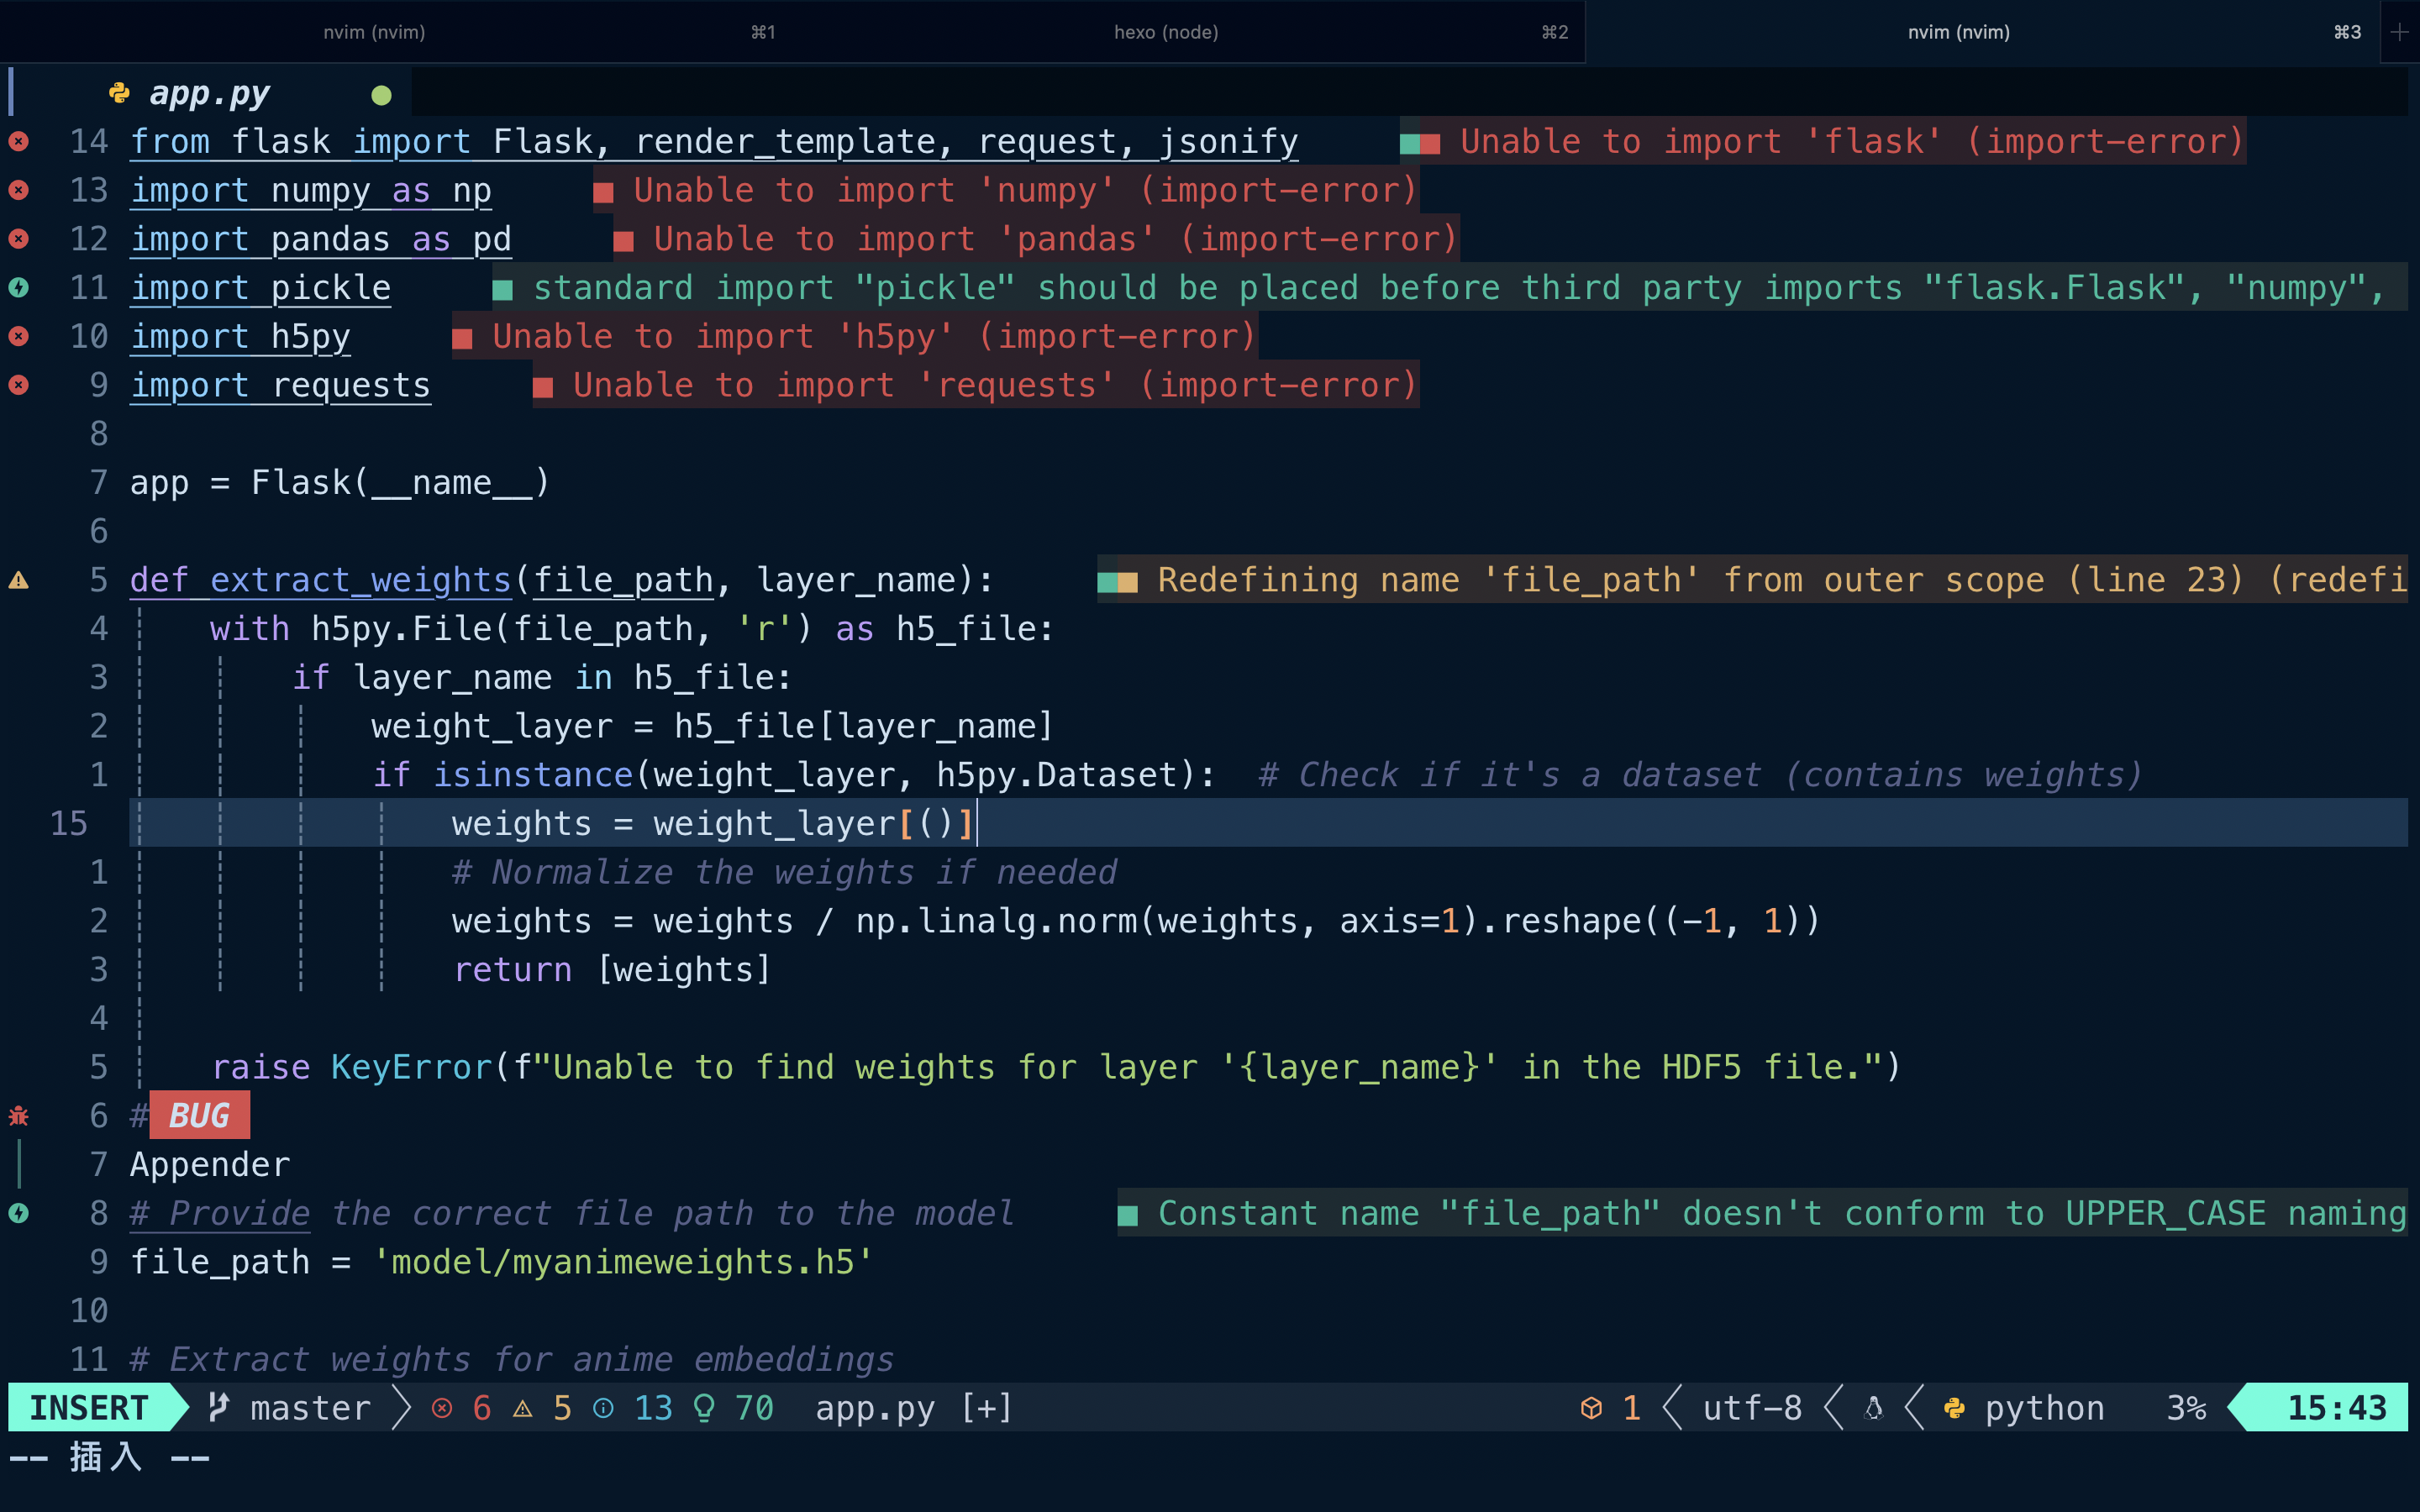Click the python filetype label in the statusline
This screenshot has width=2420, height=1512.
(x=2044, y=1408)
